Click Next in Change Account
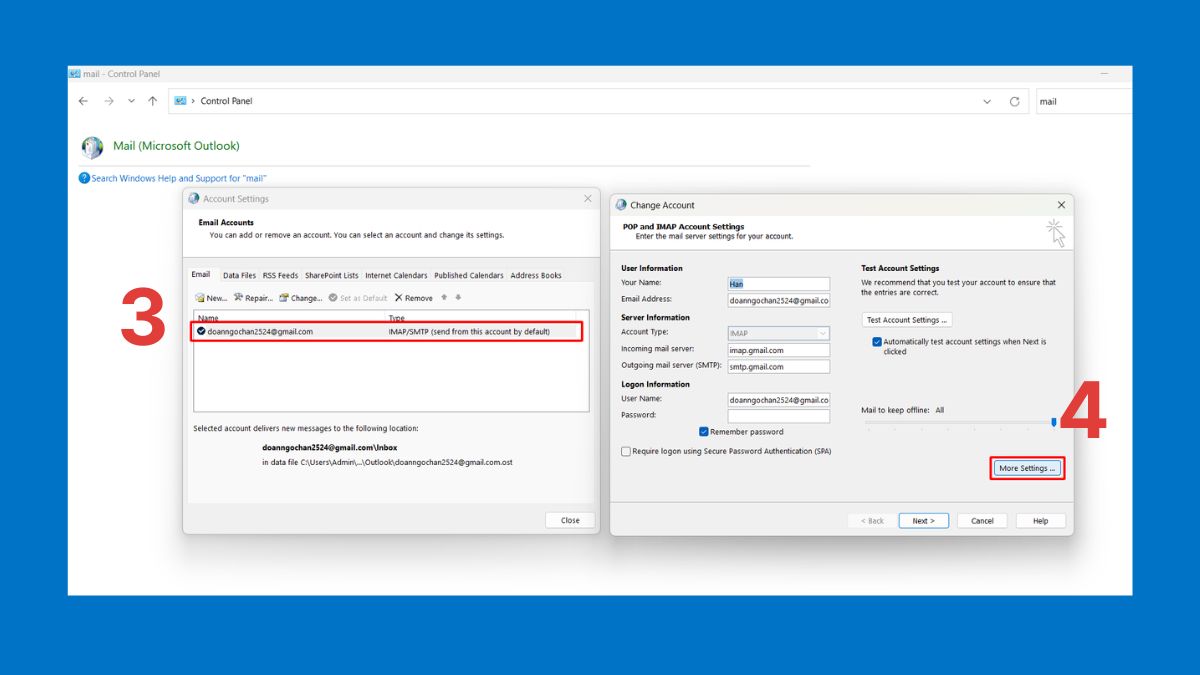 (923, 521)
